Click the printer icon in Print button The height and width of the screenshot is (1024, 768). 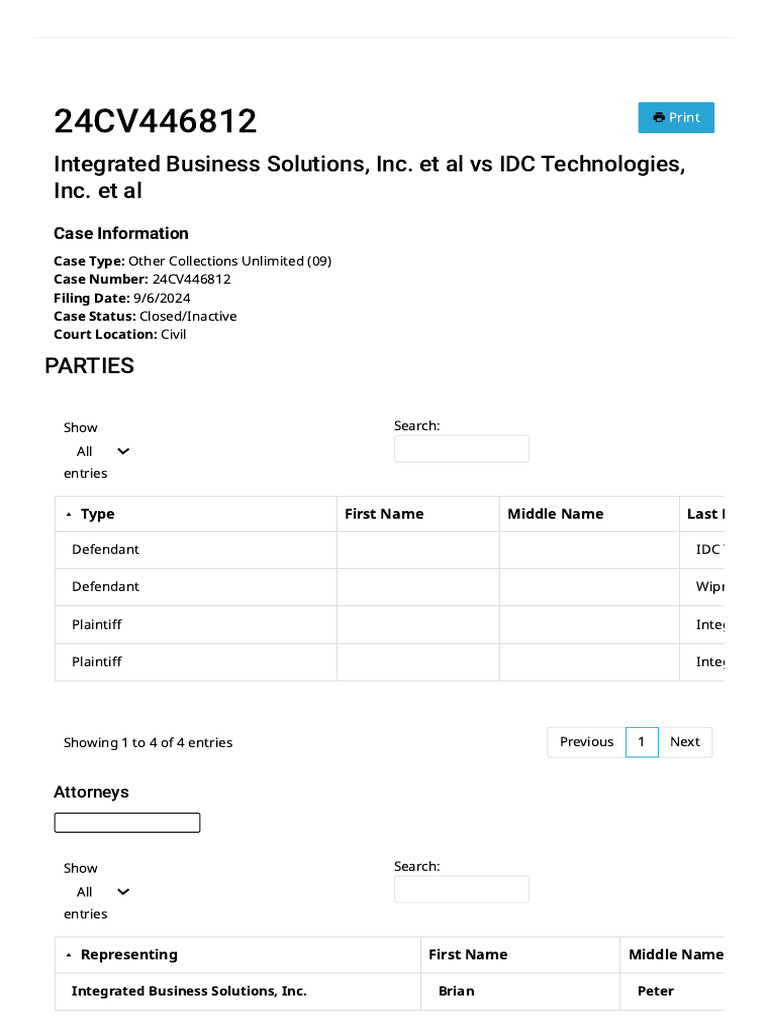coord(659,117)
